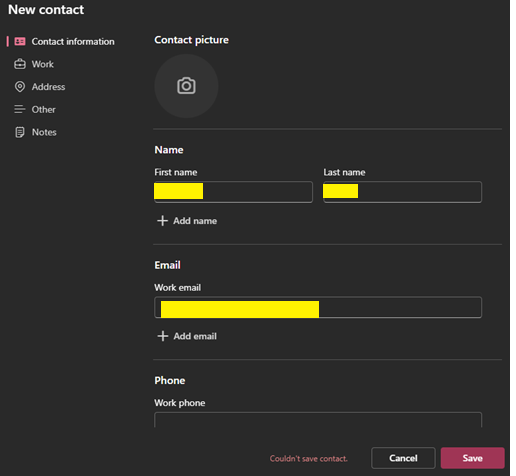Click into the Work email field

318,307
